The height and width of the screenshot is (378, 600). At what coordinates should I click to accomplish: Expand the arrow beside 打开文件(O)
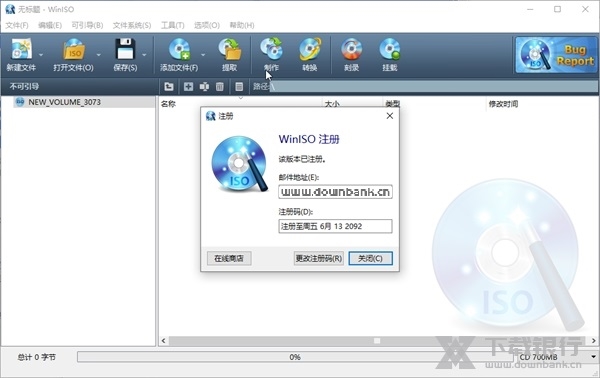[98, 55]
